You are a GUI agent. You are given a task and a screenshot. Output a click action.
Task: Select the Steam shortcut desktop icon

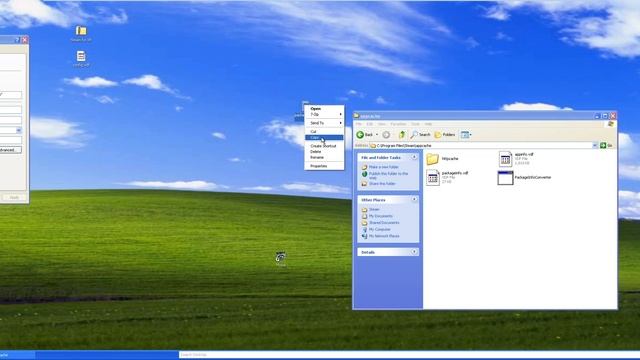(280, 257)
